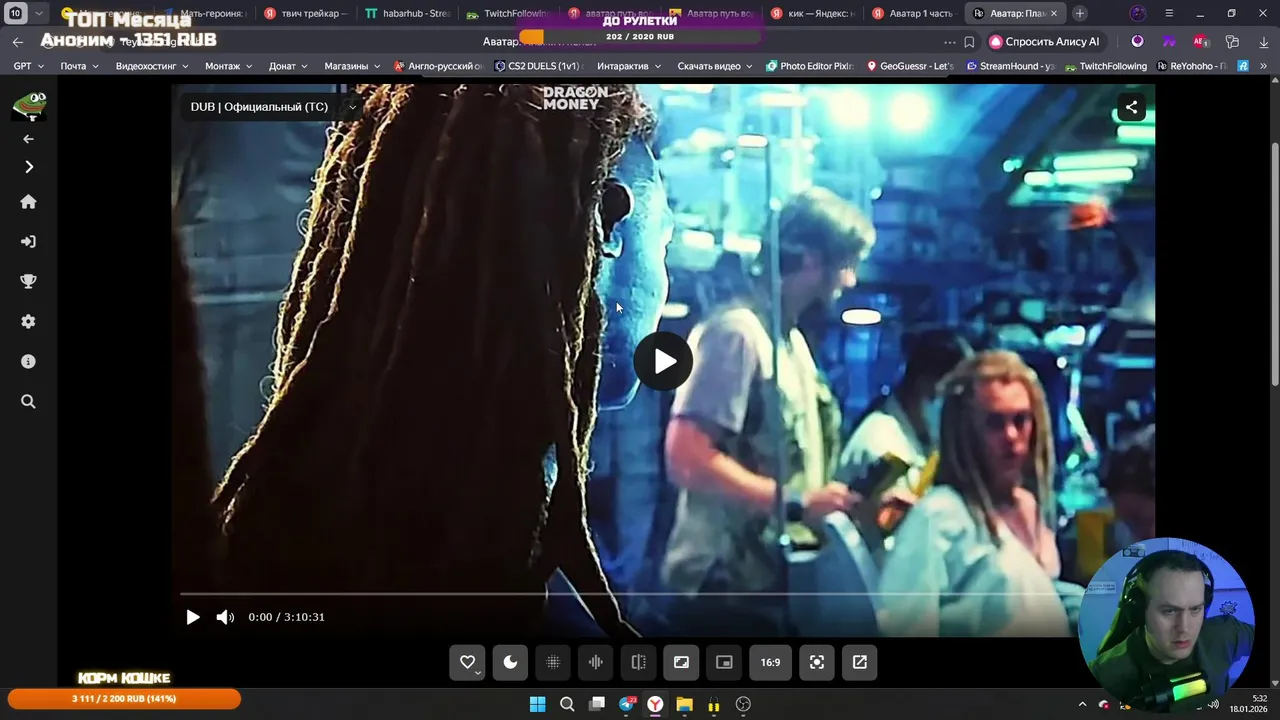Toggle the split compare view button

[639, 662]
